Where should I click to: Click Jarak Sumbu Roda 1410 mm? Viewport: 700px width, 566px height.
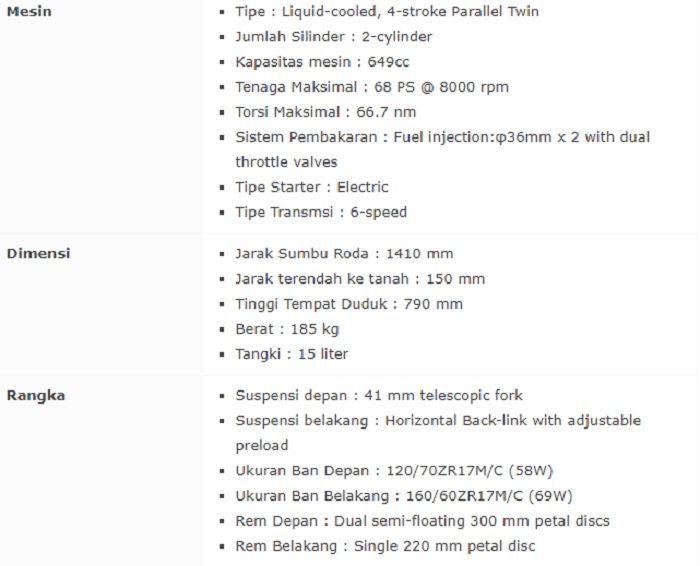344,254
